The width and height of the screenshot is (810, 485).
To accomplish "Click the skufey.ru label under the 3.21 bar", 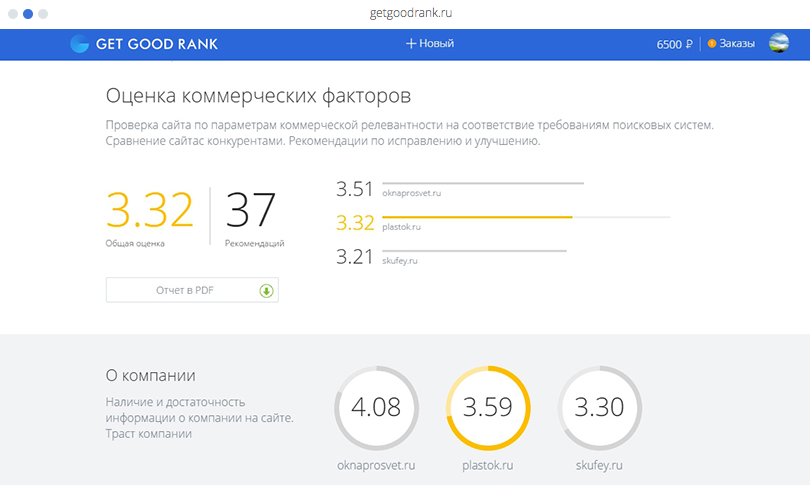I will (x=400, y=261).
